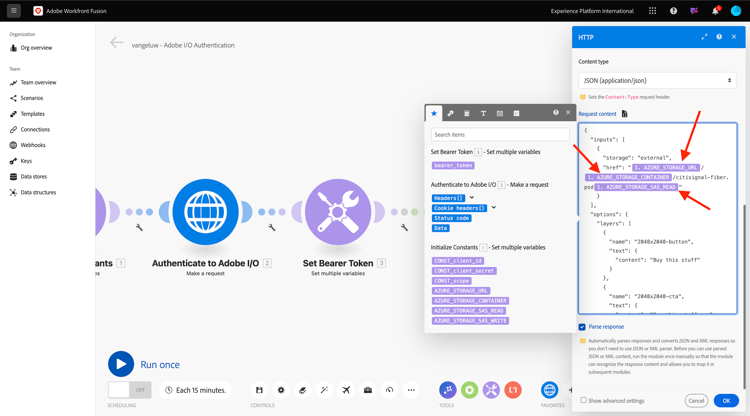This screenshot has width=750, height=416.
Task: Click the notes icon in controls
Action: pyautogui.click(x=302, y=390)
